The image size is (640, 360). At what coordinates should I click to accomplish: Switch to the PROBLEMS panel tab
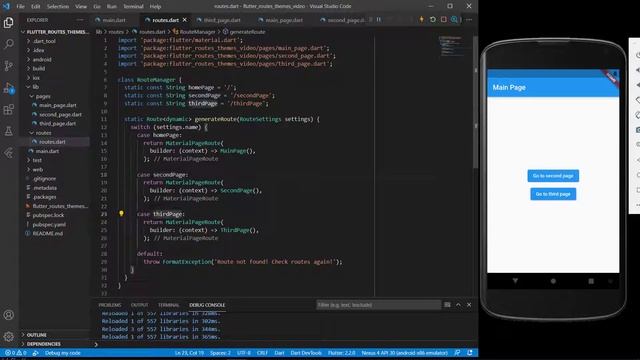[110, 305]
